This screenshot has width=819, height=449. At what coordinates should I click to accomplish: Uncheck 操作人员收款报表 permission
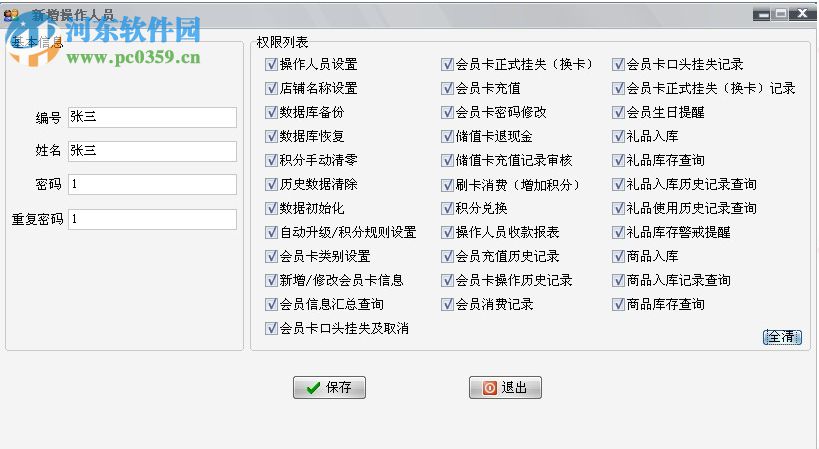[447, 232]
